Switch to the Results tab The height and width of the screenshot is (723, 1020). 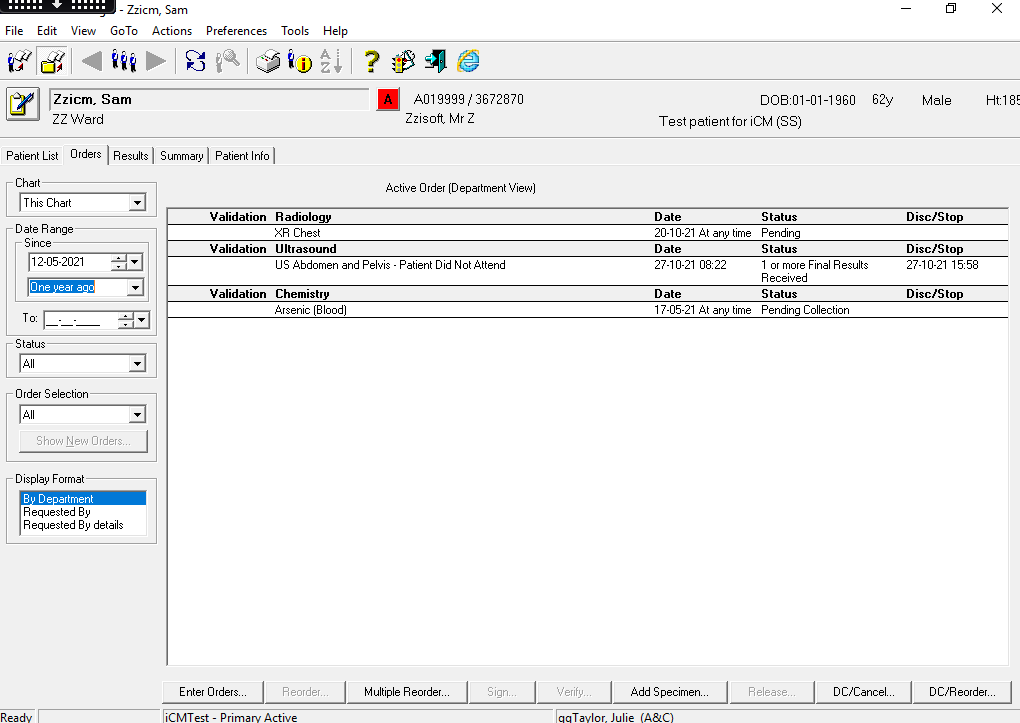click(131, 156)
